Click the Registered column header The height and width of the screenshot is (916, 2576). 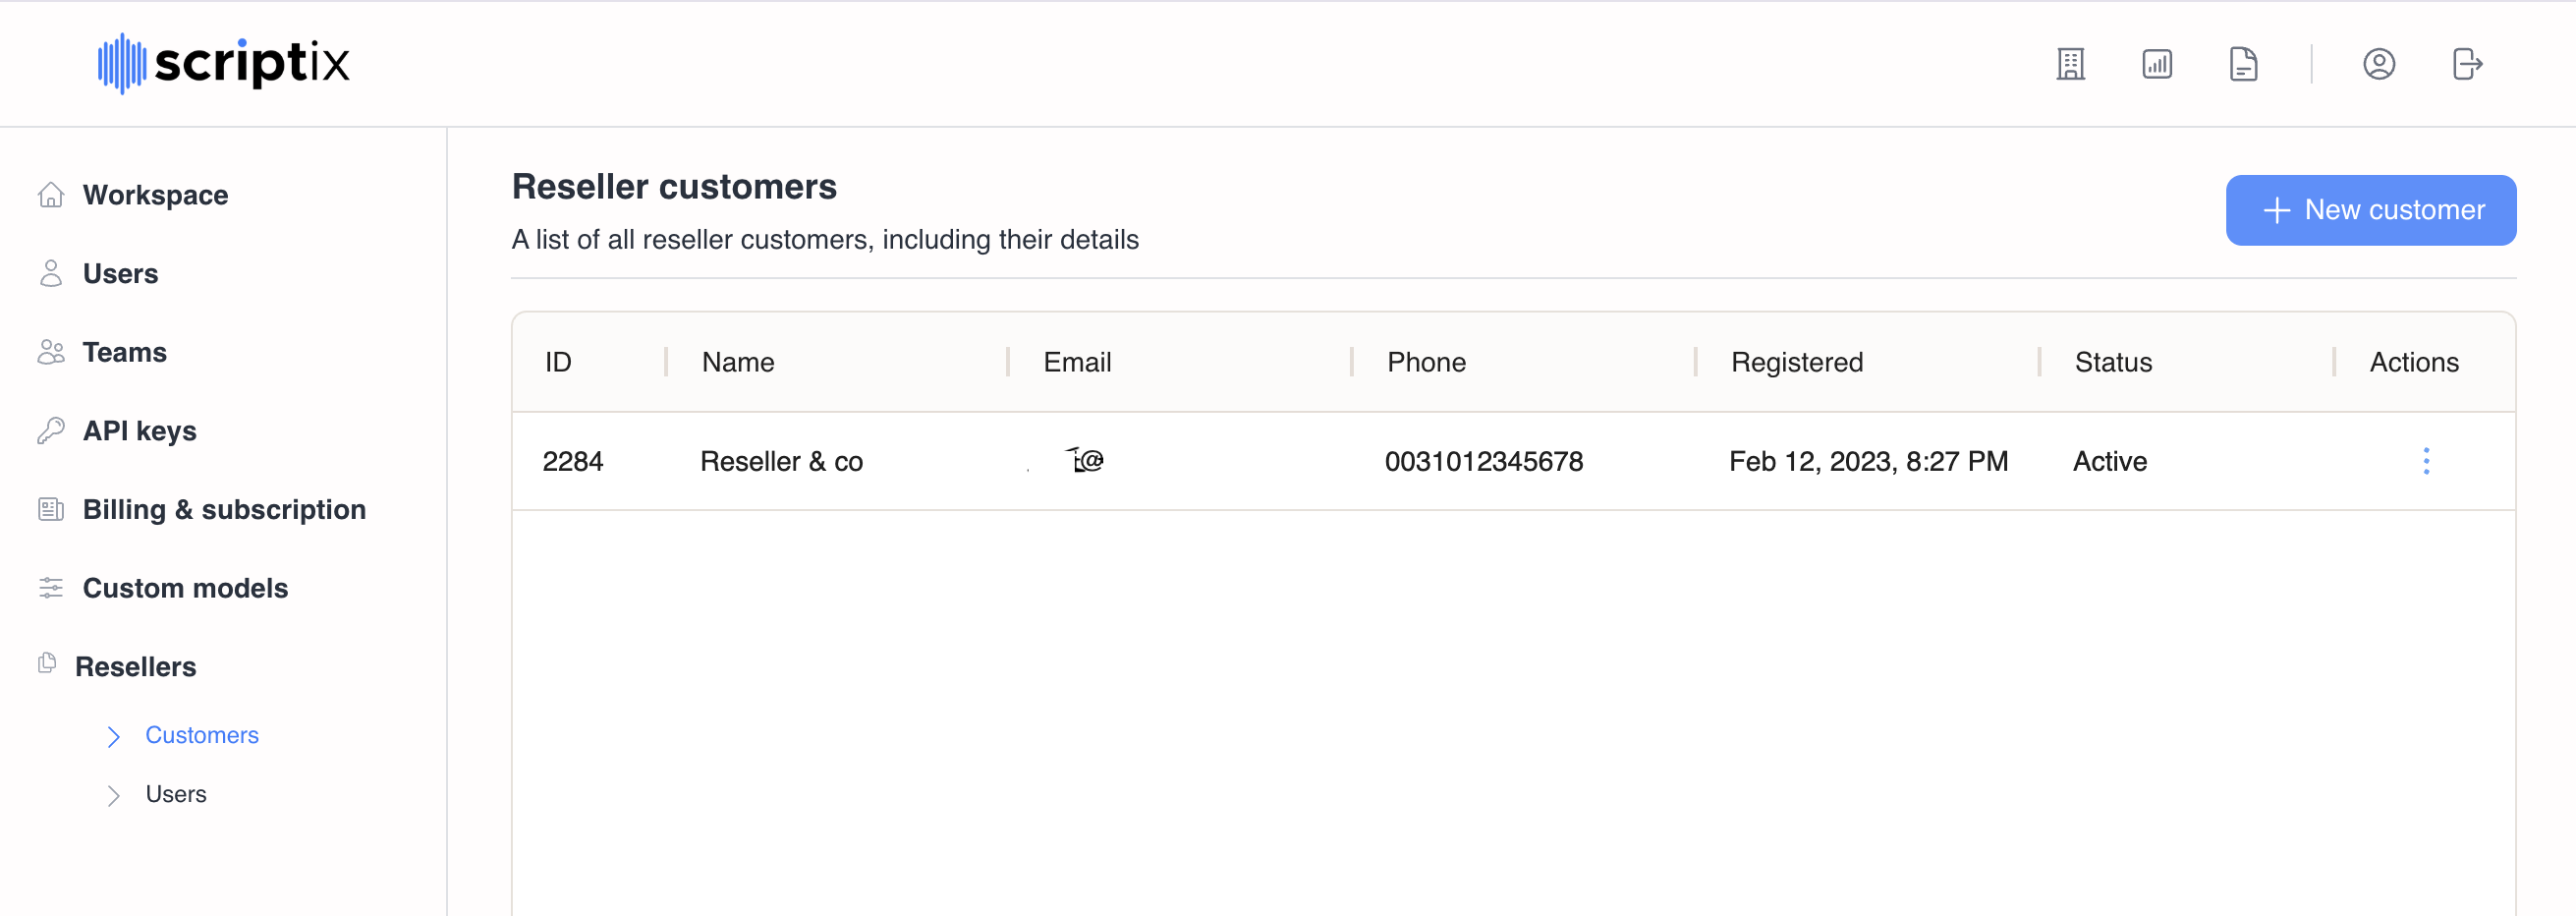click(x=1796, y=362)
